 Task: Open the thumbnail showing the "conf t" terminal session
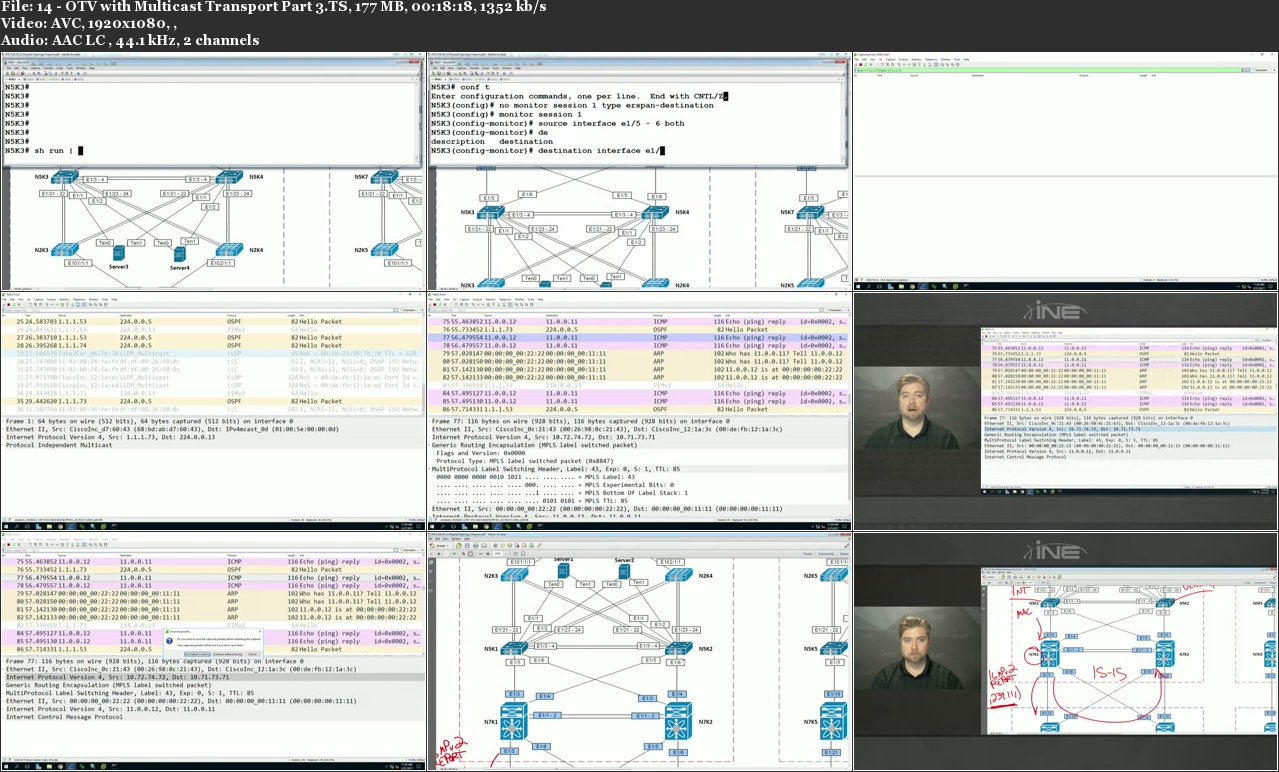(639, 171)
